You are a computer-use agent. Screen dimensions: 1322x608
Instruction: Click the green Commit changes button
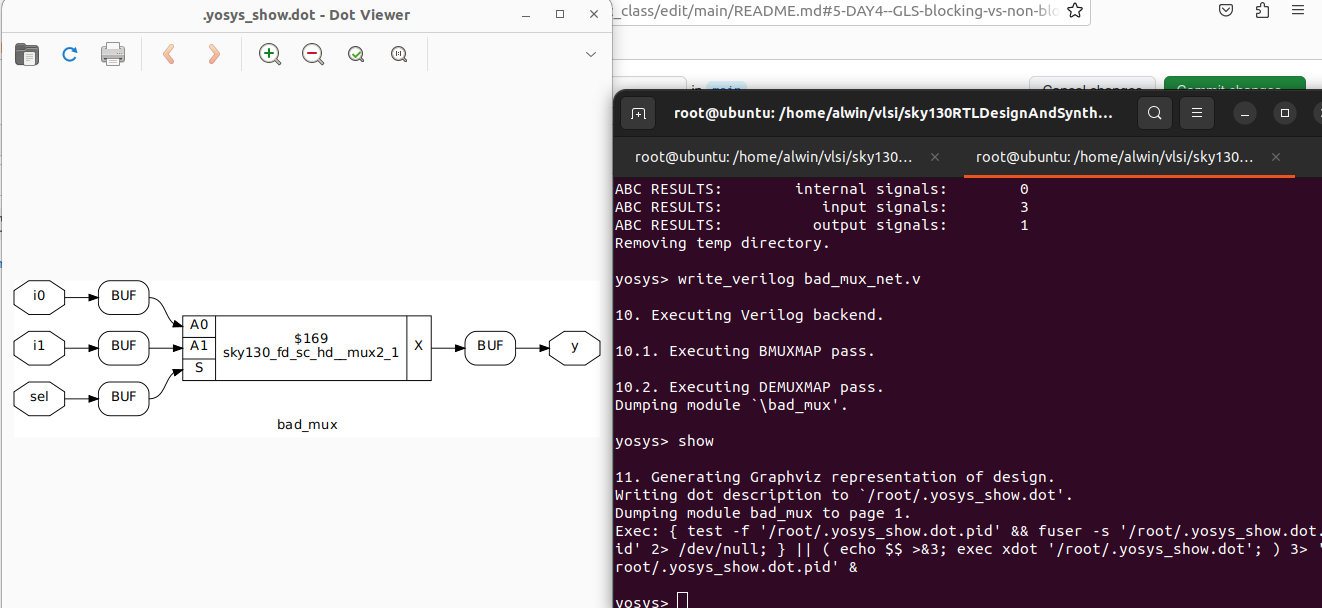1234,86
